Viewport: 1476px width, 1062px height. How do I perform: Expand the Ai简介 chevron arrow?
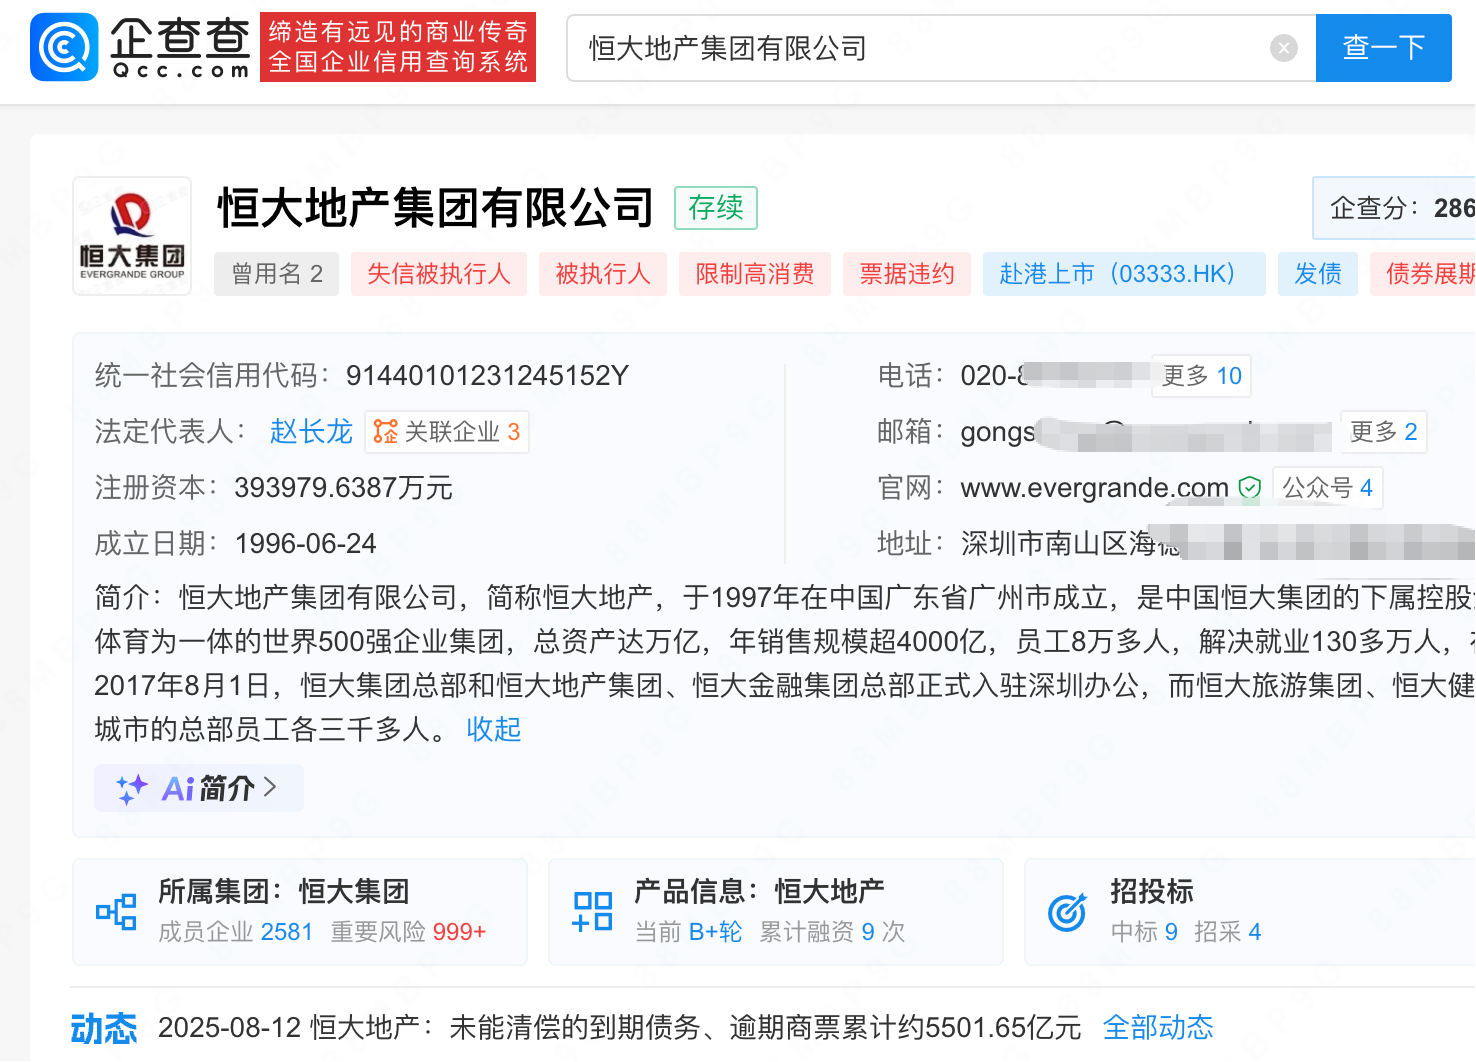point(270,788)
